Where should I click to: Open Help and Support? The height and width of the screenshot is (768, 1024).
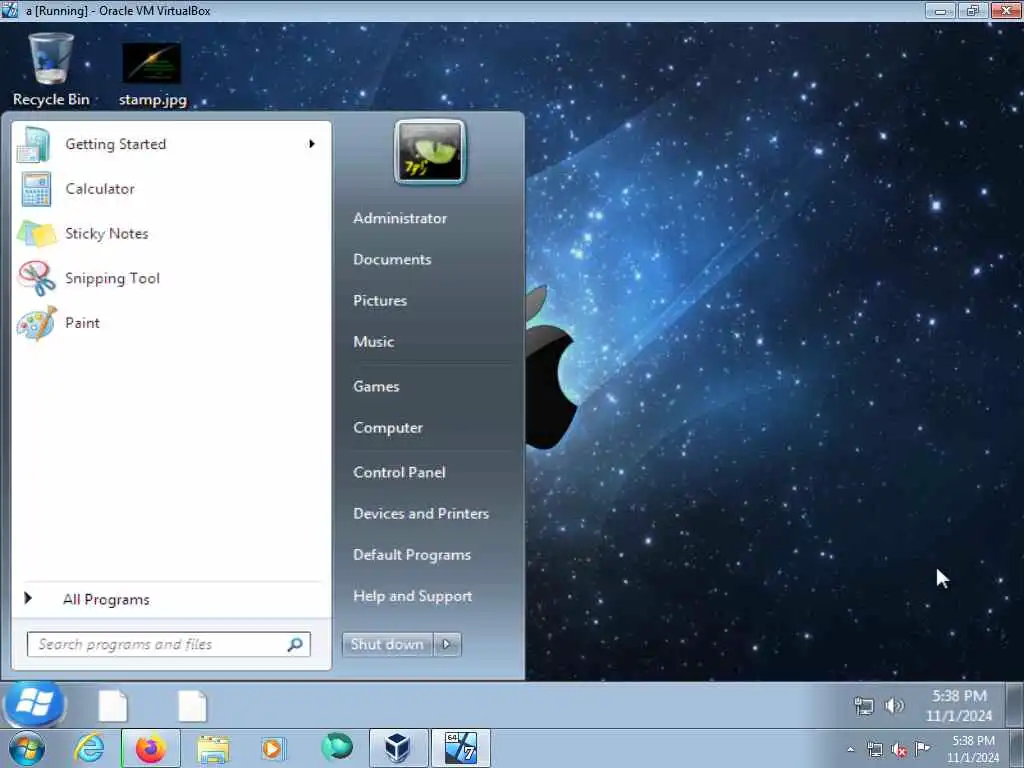click(413, 596)
